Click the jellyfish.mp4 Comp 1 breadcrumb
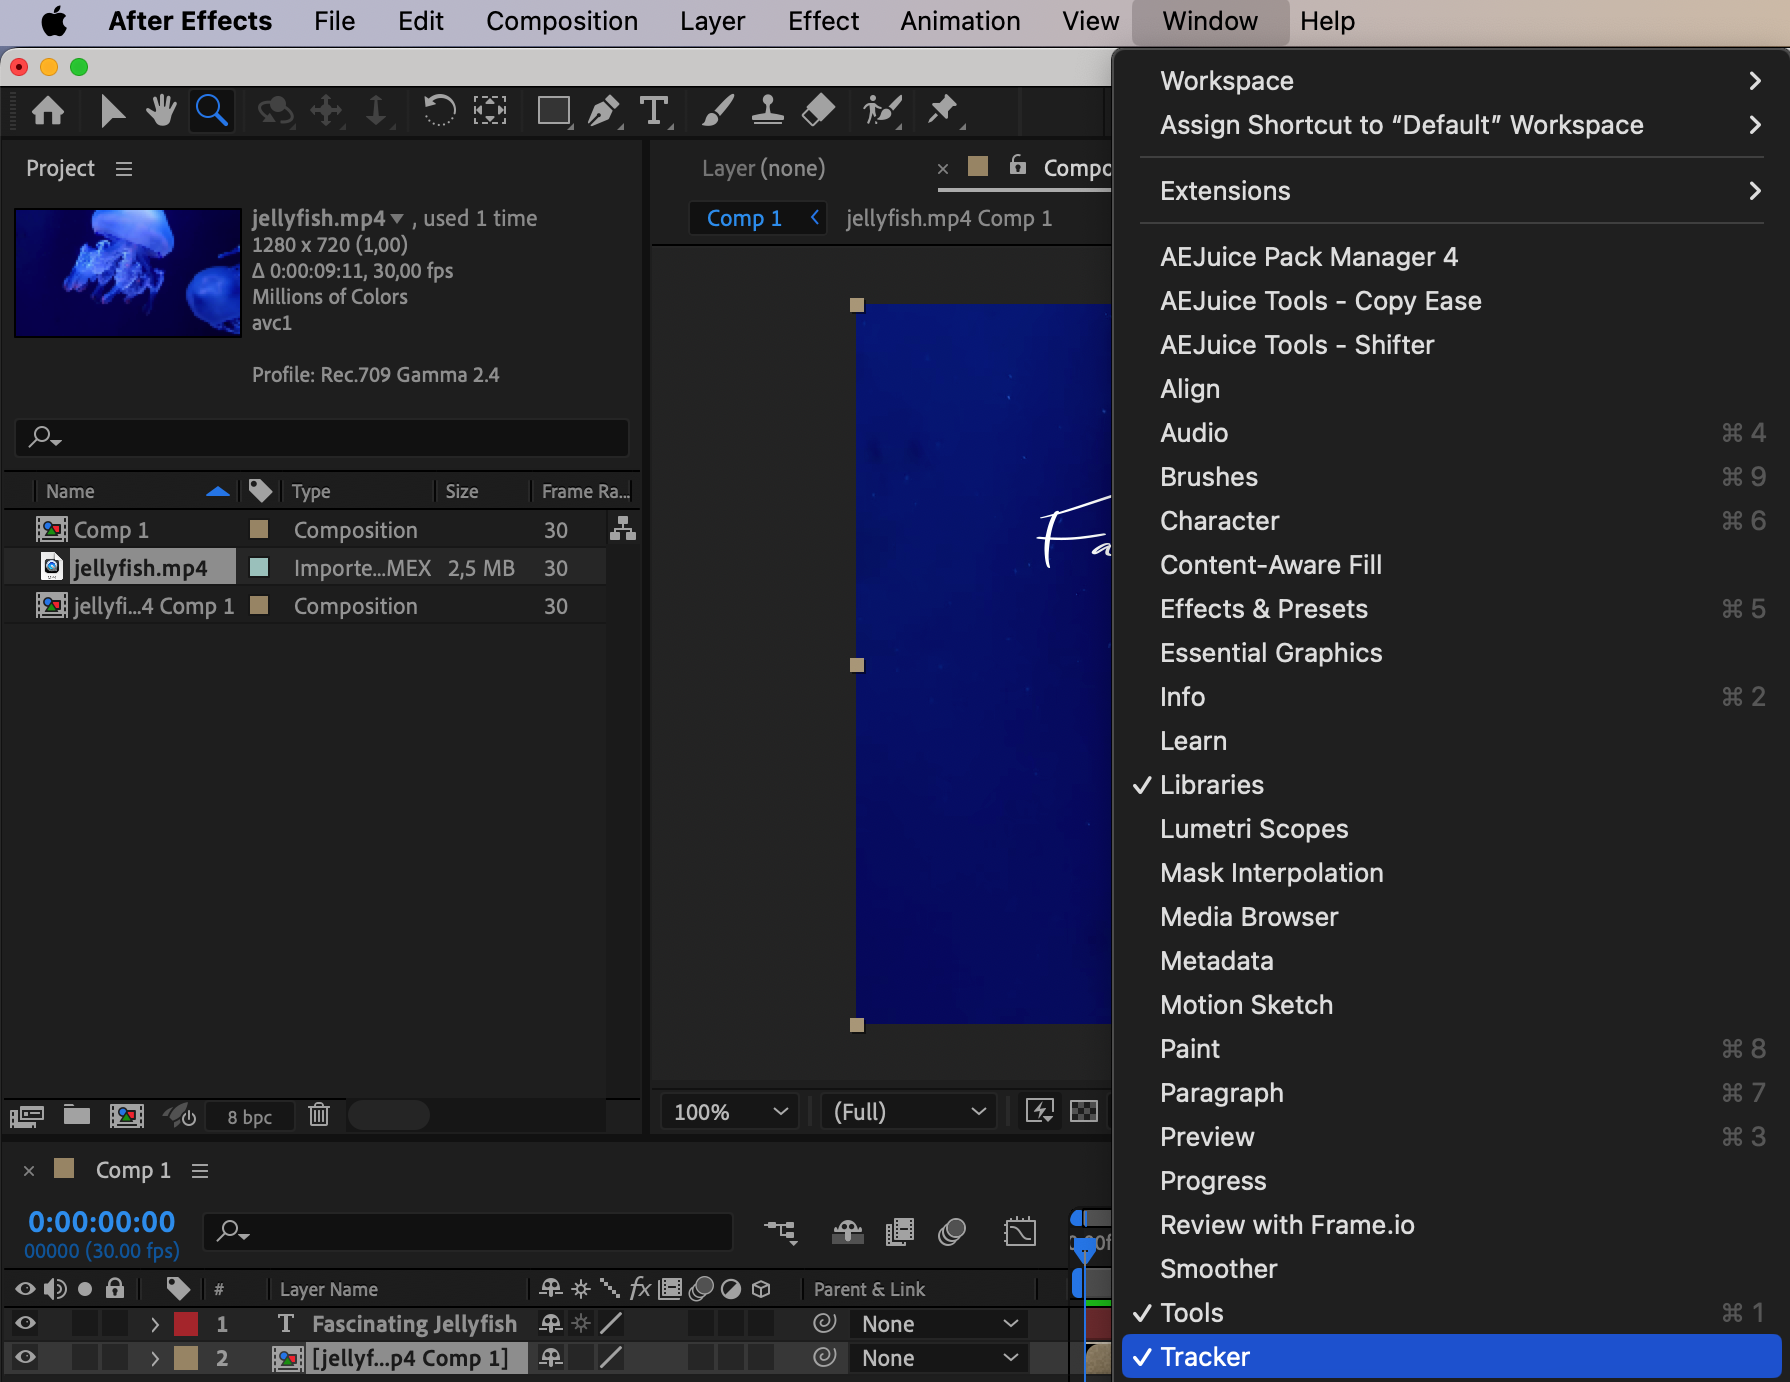Viewport: 1790px width, 1382px height. [x=949, y=218]
